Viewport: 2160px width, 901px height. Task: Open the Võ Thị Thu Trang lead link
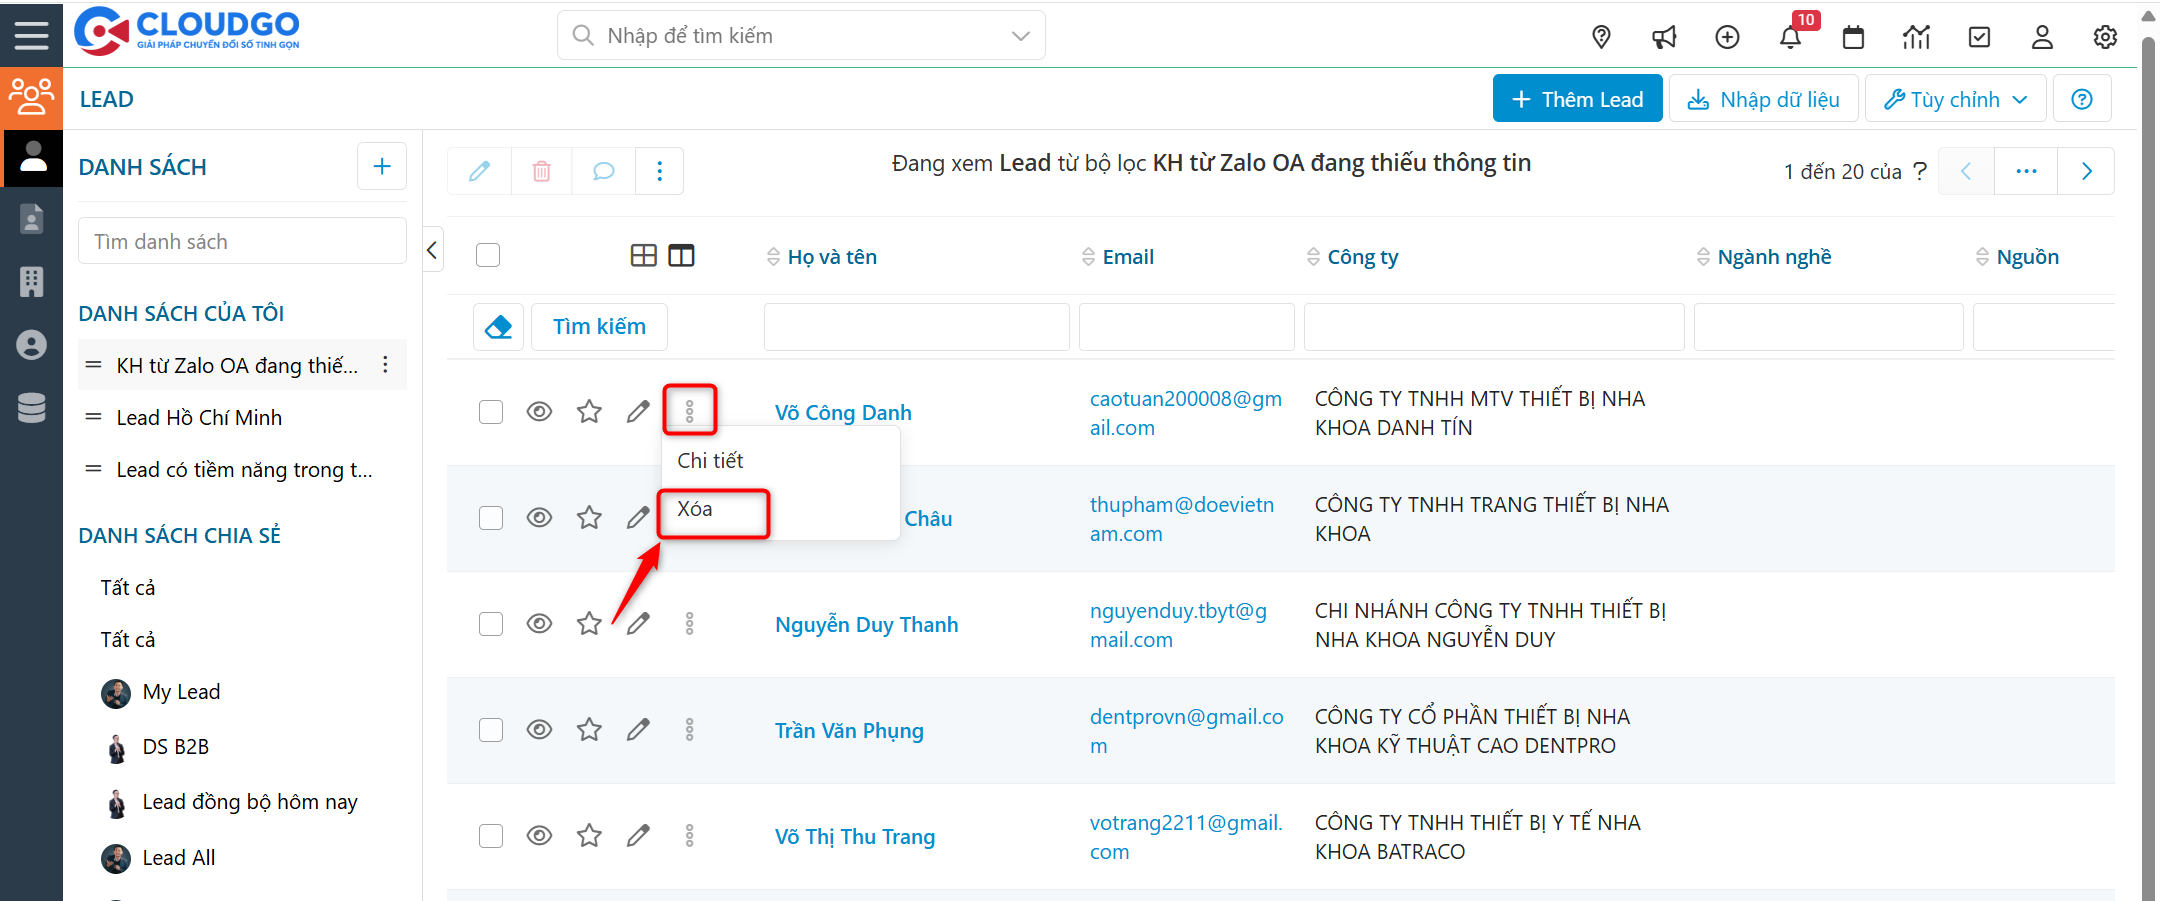tap(855, 837)
